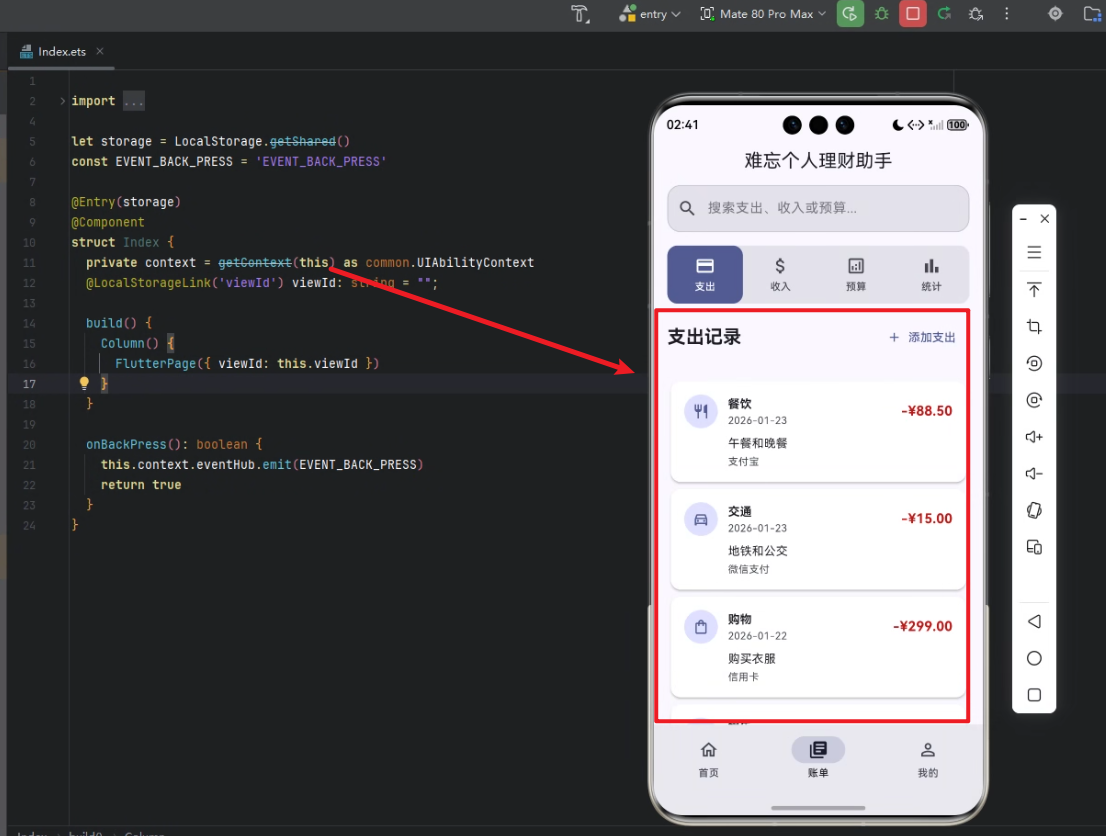The height and width of the screenshot is (836, 1106).
Task: Click line number 17 in the gutter
Action: [29, 384]
